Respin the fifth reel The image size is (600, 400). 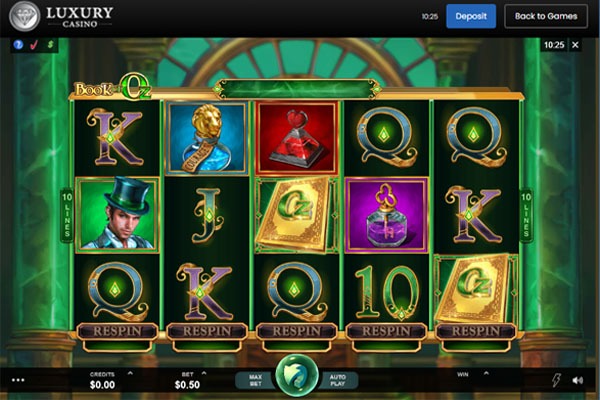click(x=476, y=331)
